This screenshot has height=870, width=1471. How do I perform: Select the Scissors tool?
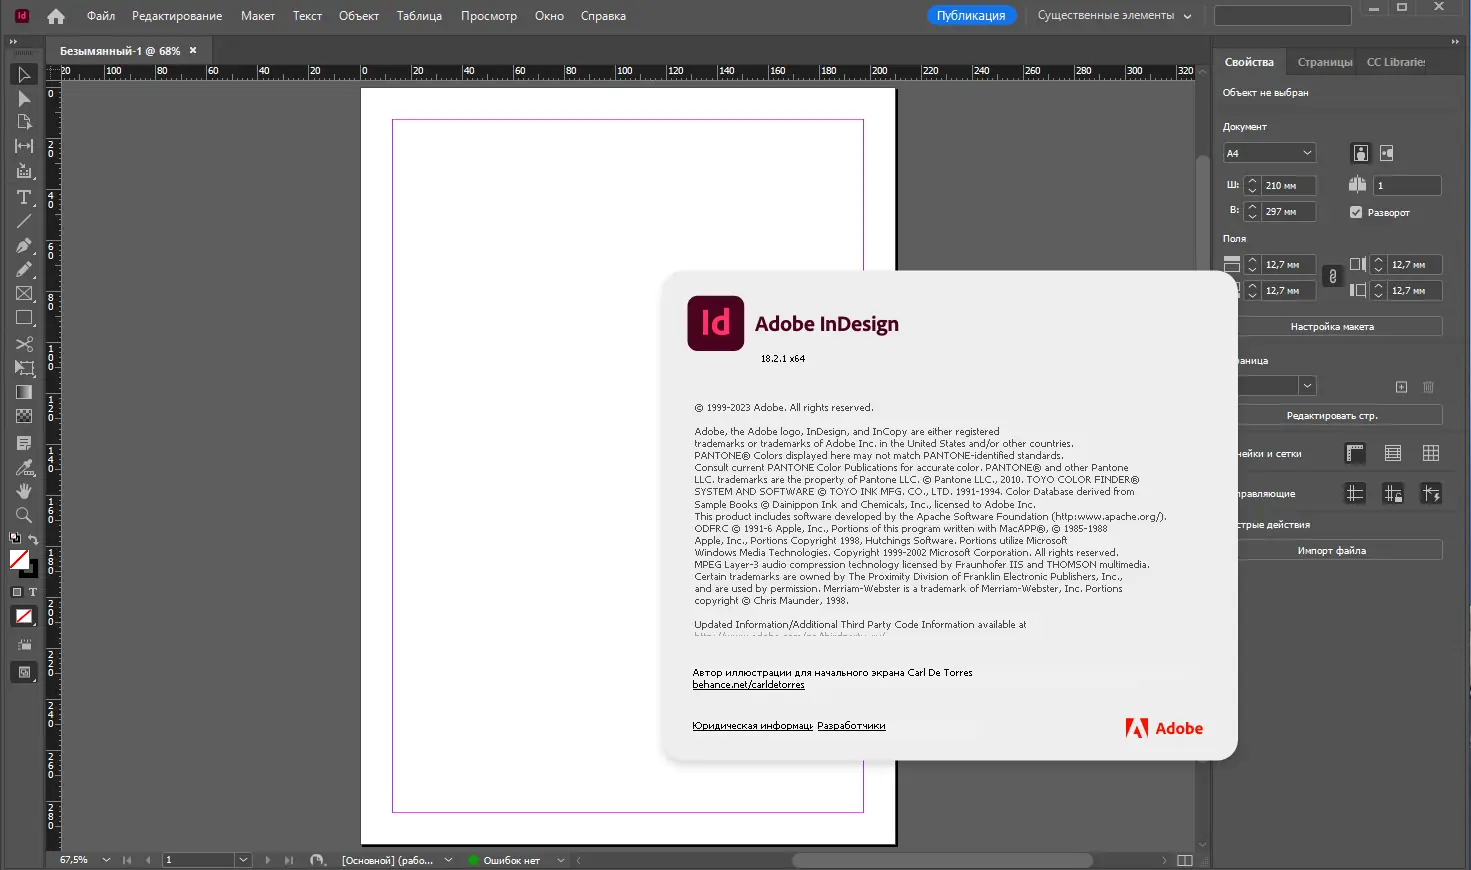(23, 343)
